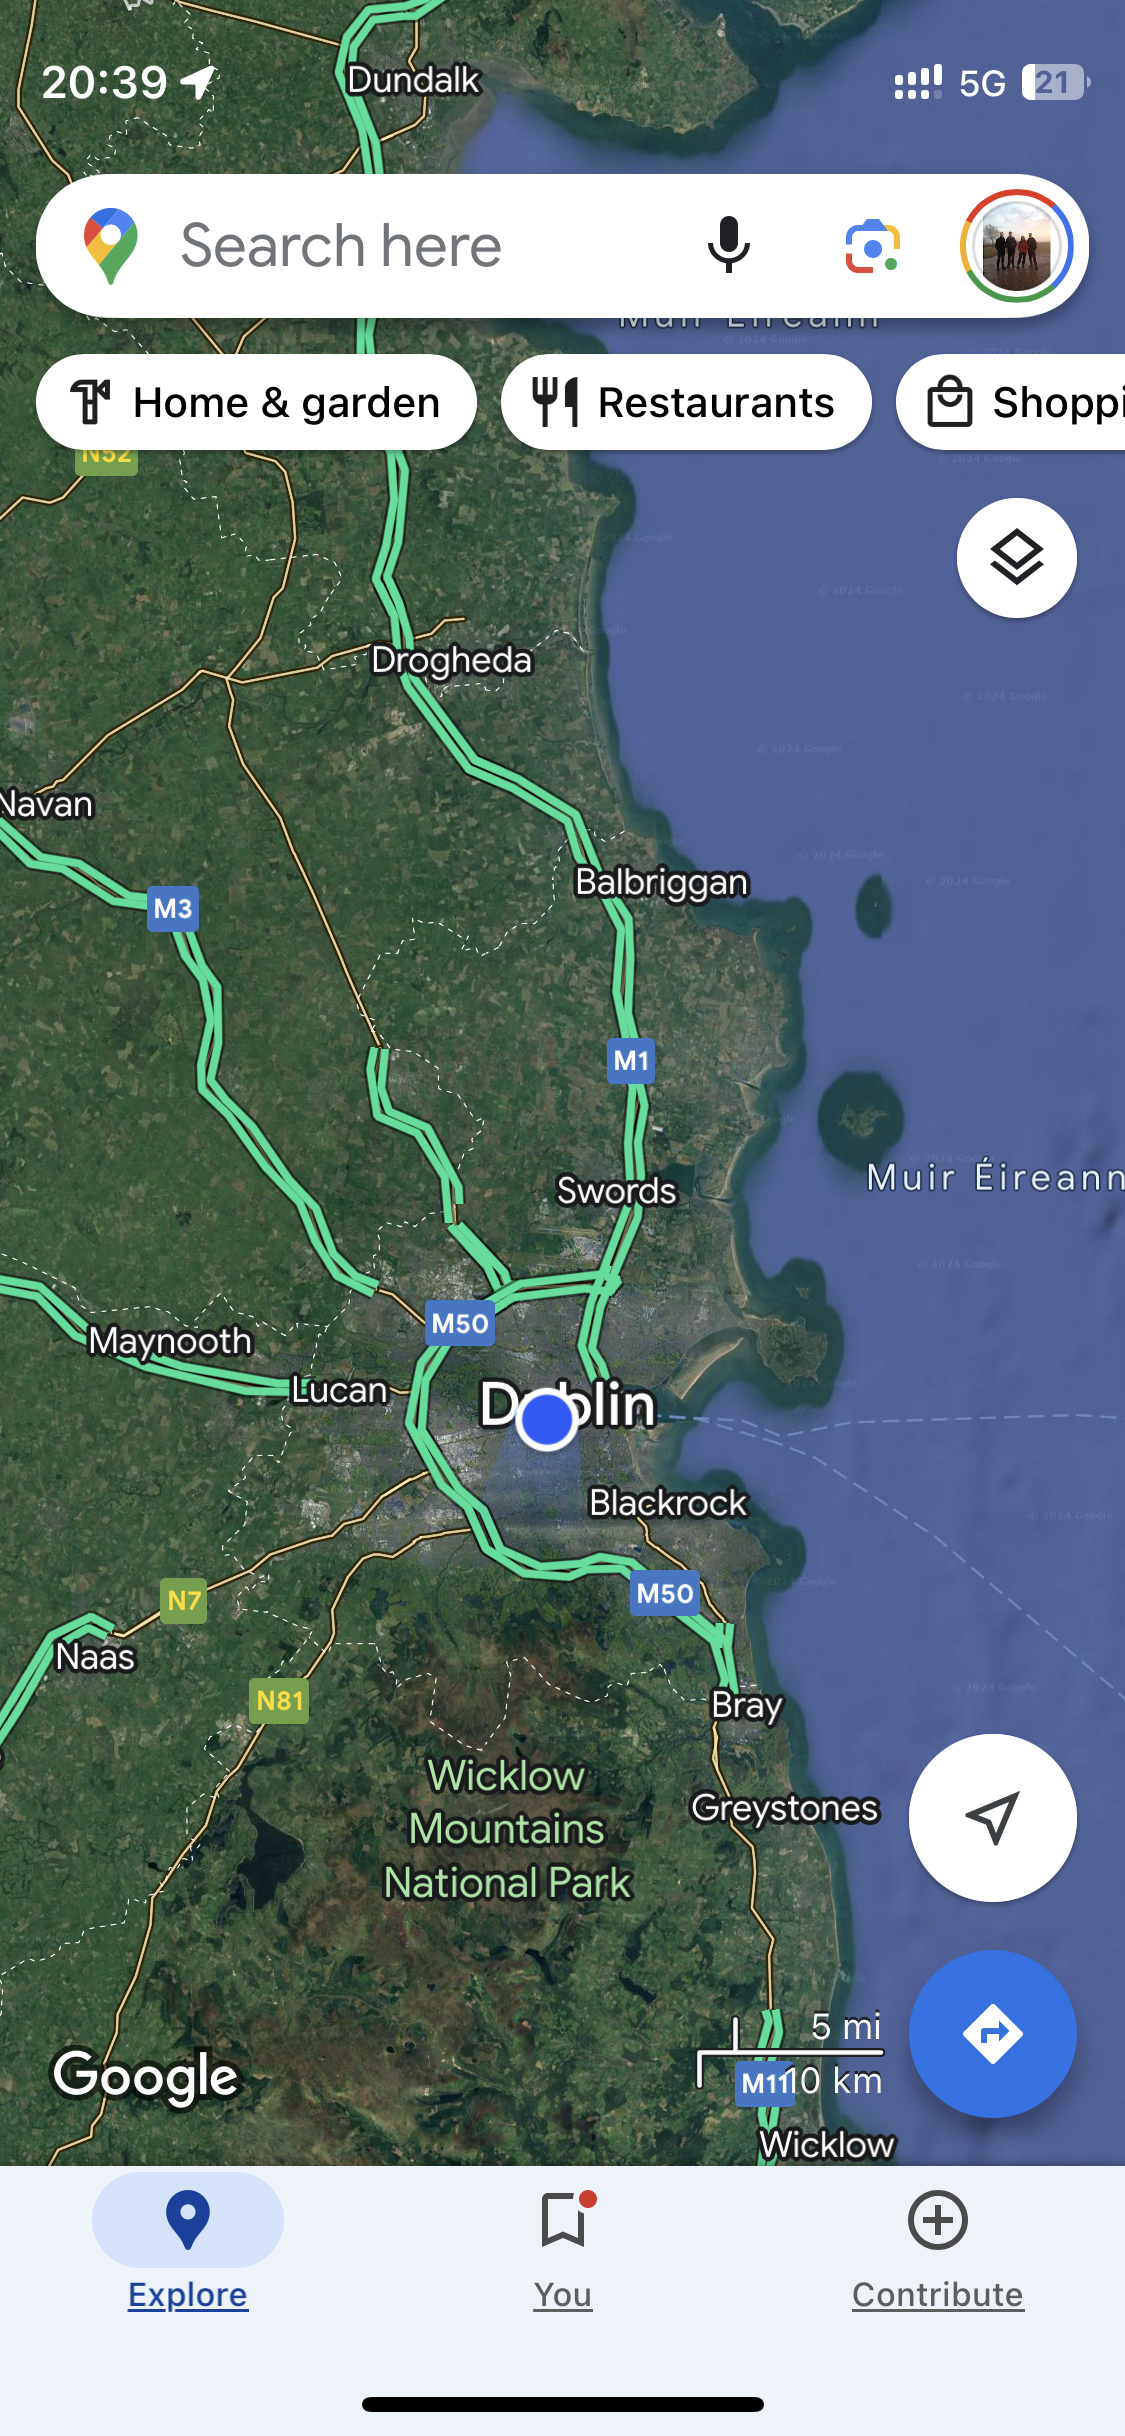This screenshot has height=2436, width=1125.
Task: Start directions with blue arrow button
Action: (993, 2033)
